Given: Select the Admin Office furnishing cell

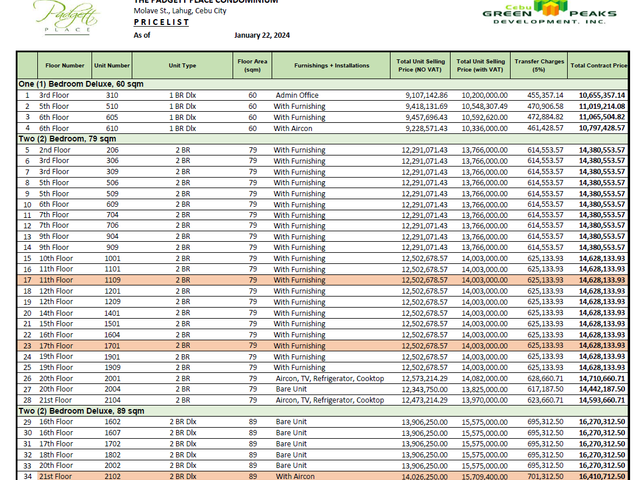Looking at the screenshot, I should coord(297,95).
